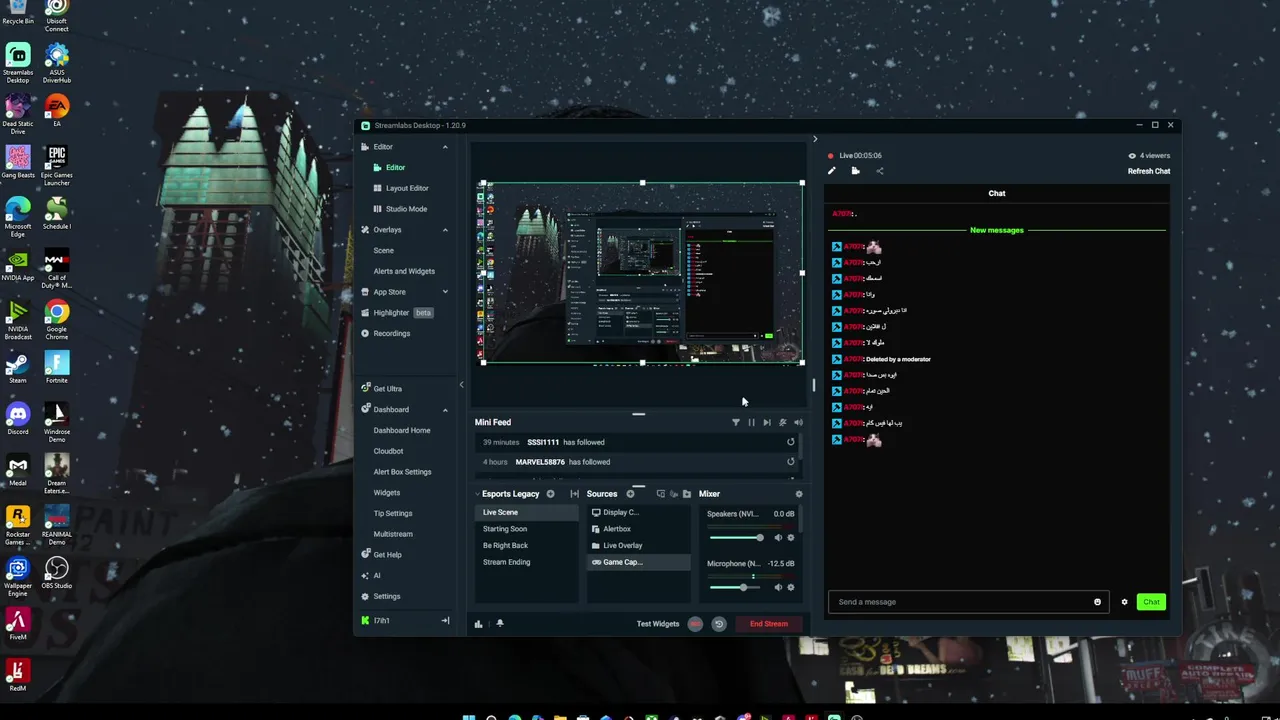The image size is (1280, 720).
Task: Repeat the MARVEL58876 follow alert
Action: tap(790, 462)
